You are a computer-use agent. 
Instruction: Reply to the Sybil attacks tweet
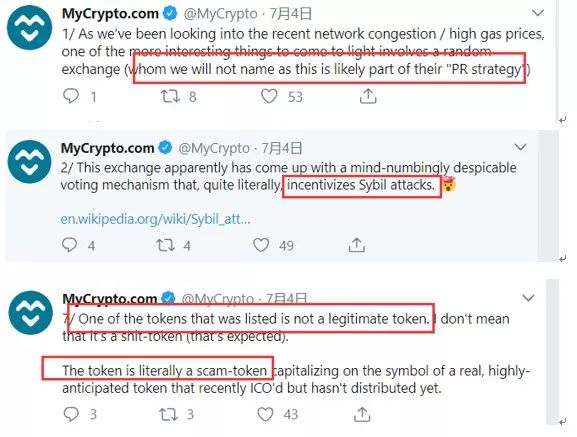pos(69,245)
